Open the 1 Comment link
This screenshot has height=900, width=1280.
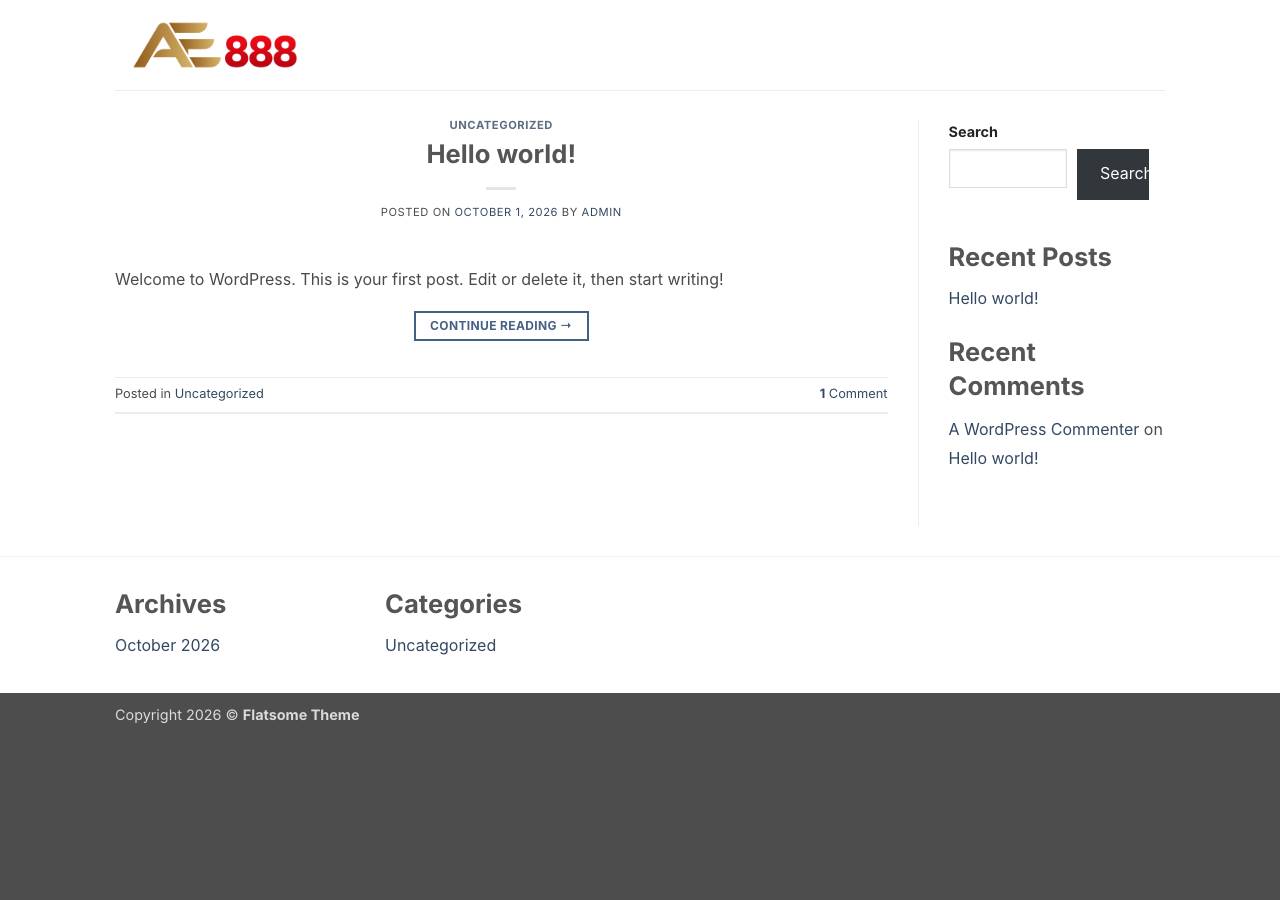tap(853, 394)
